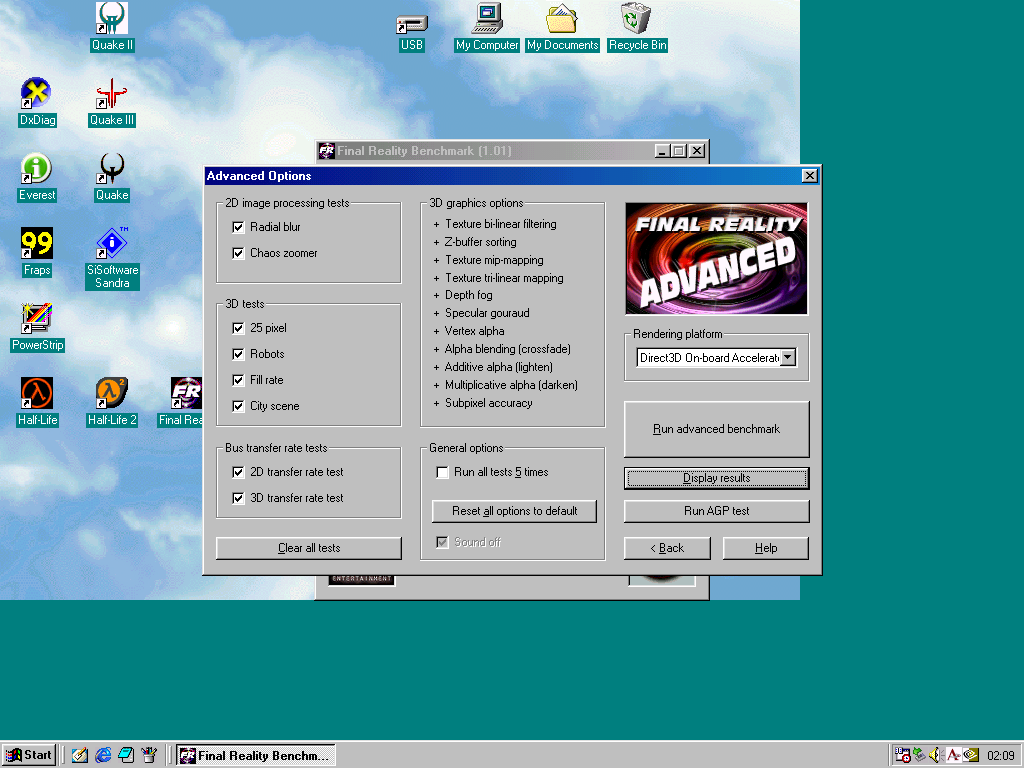Enable Run all tests 5 times
This screenshot has width=1024, height=768.
tap(442, 472)
